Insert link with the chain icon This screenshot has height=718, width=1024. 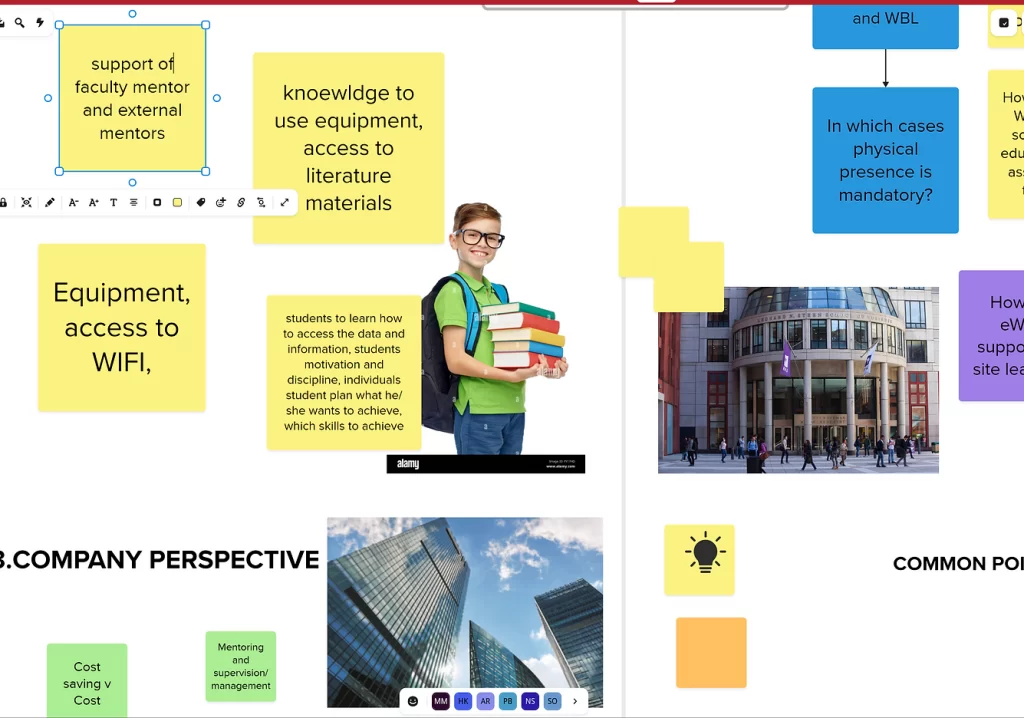[241, 203]
